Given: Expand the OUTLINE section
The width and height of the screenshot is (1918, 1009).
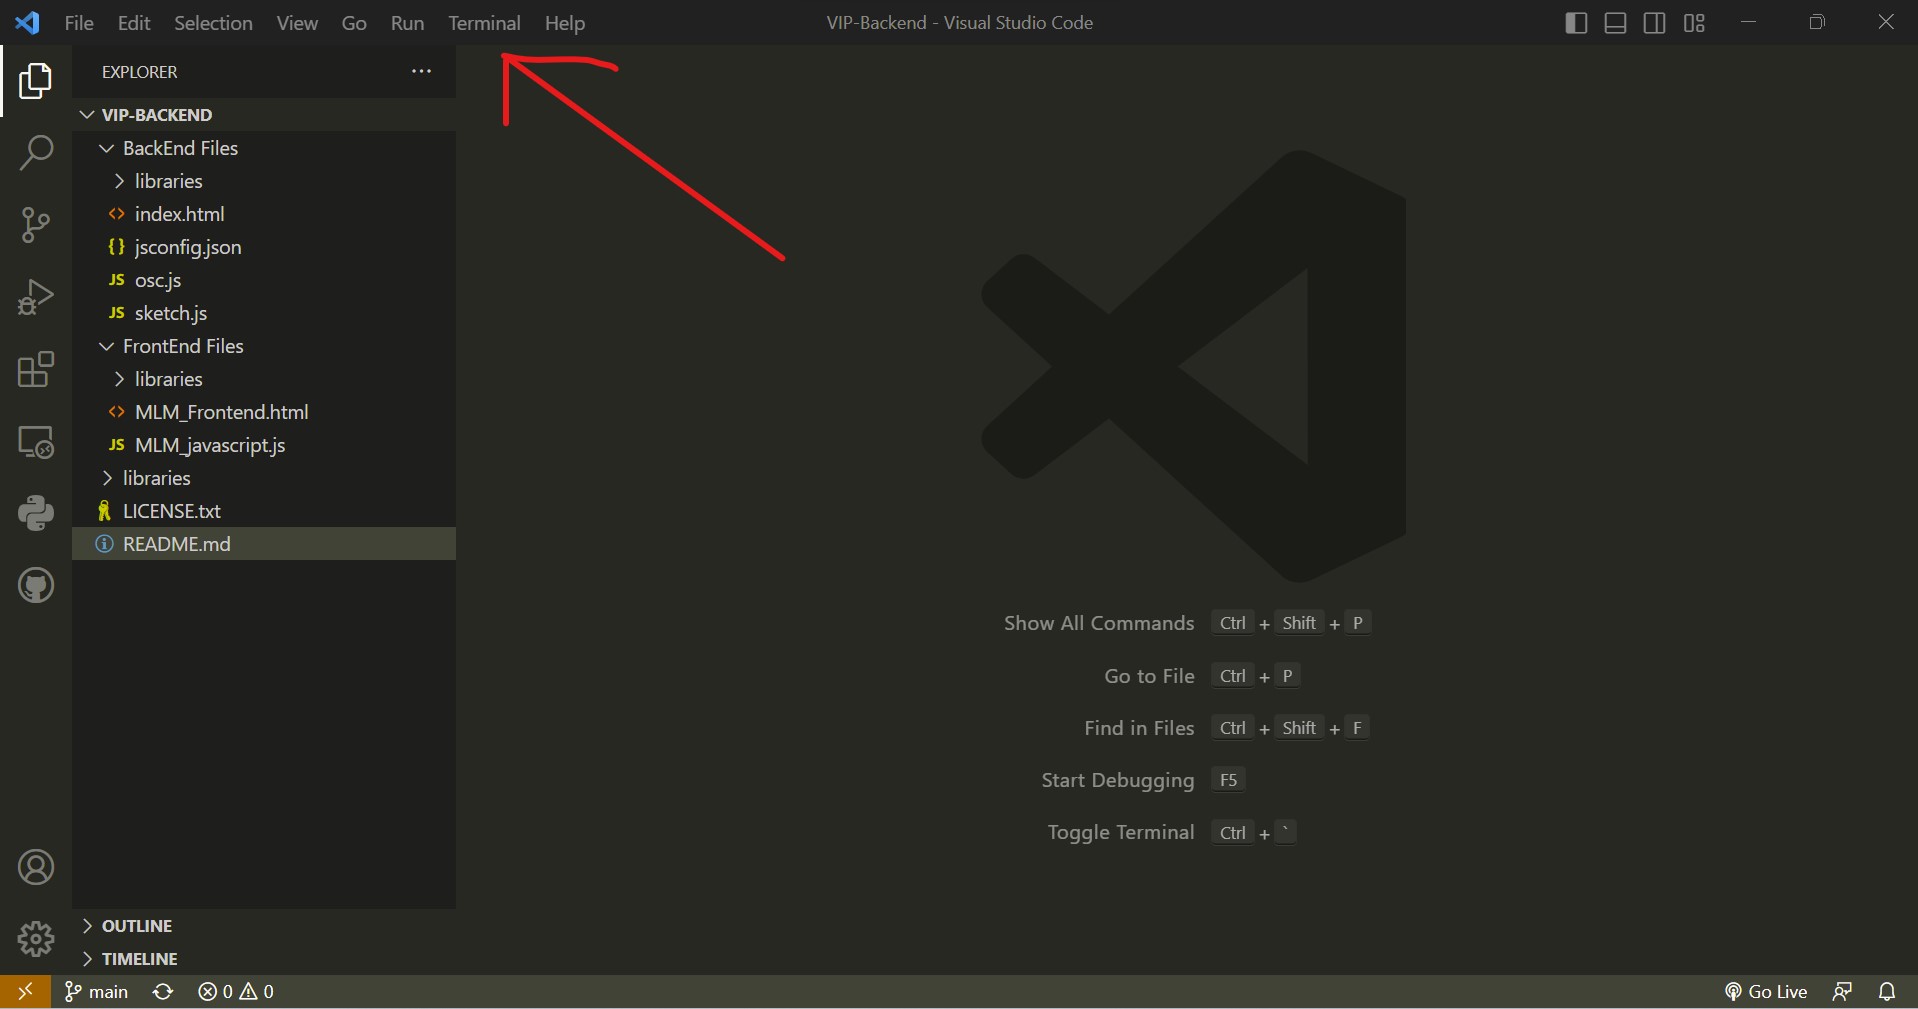Looking at the screenshot, I should 264,926.
